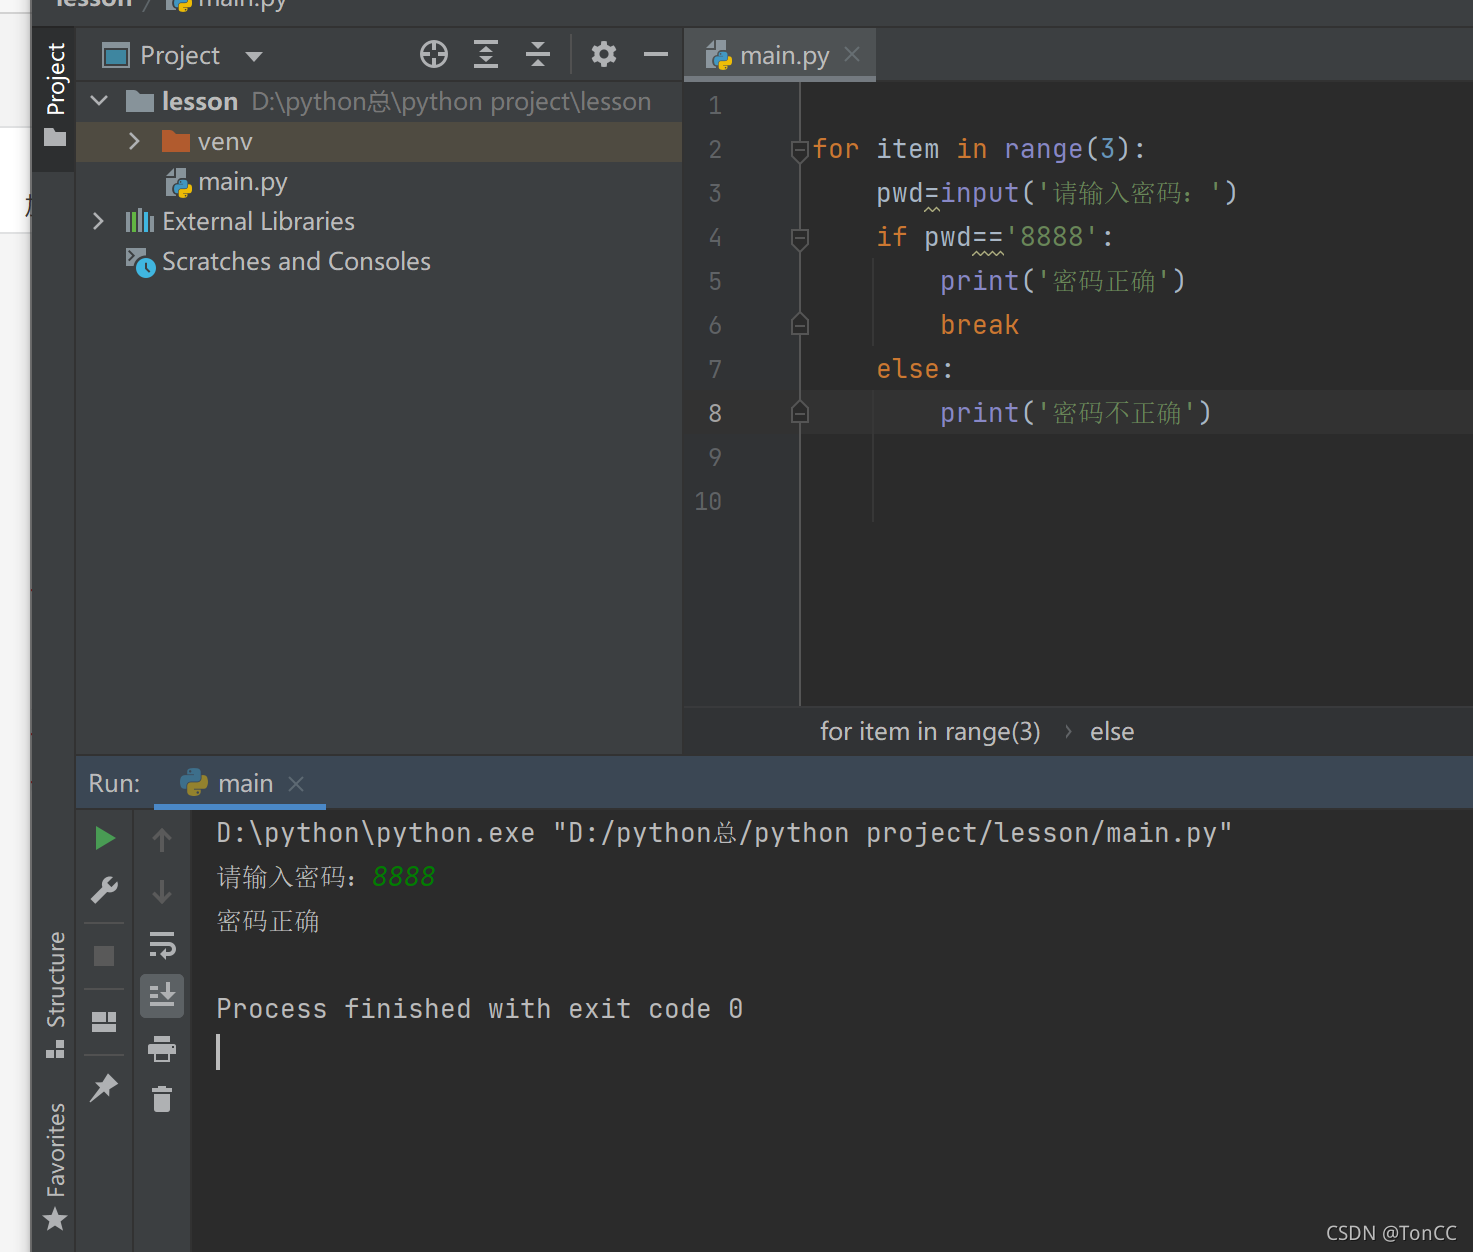Rerun main with the green play icon
The width and height of the screenshot is (1473, 1252).
coord(104,838)
